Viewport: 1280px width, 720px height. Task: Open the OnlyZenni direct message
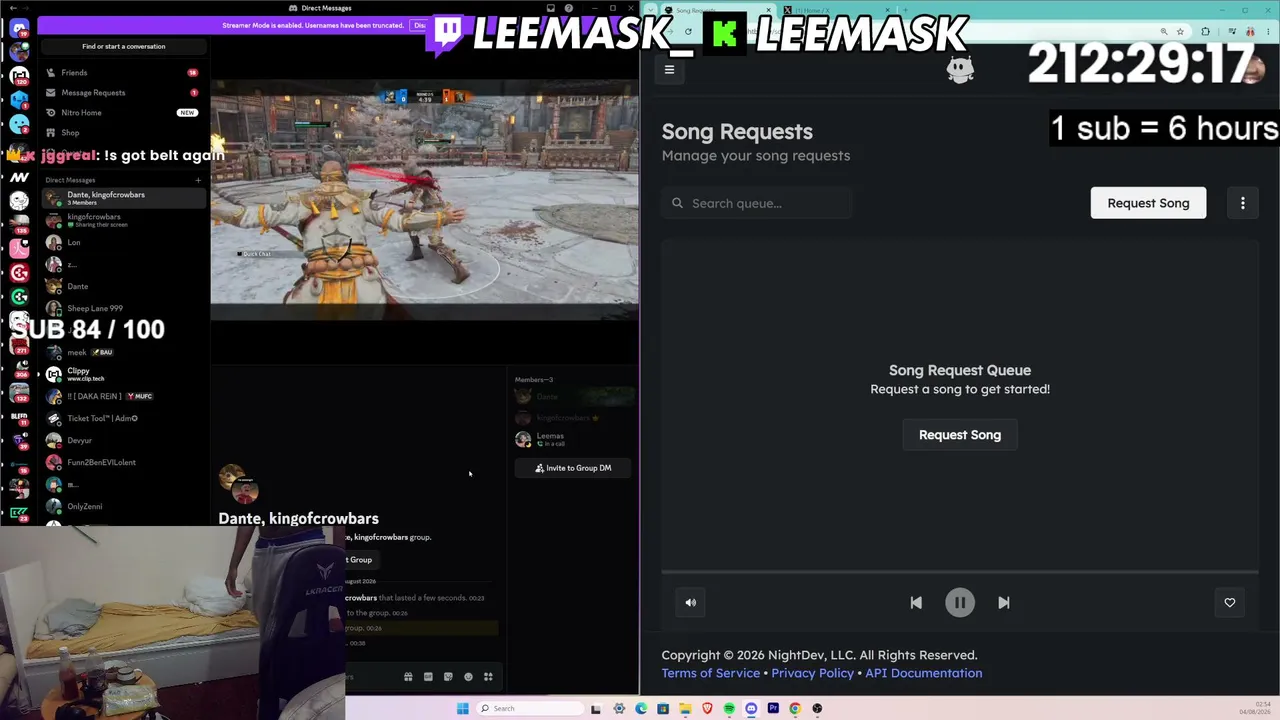click(x=122, y=507)
